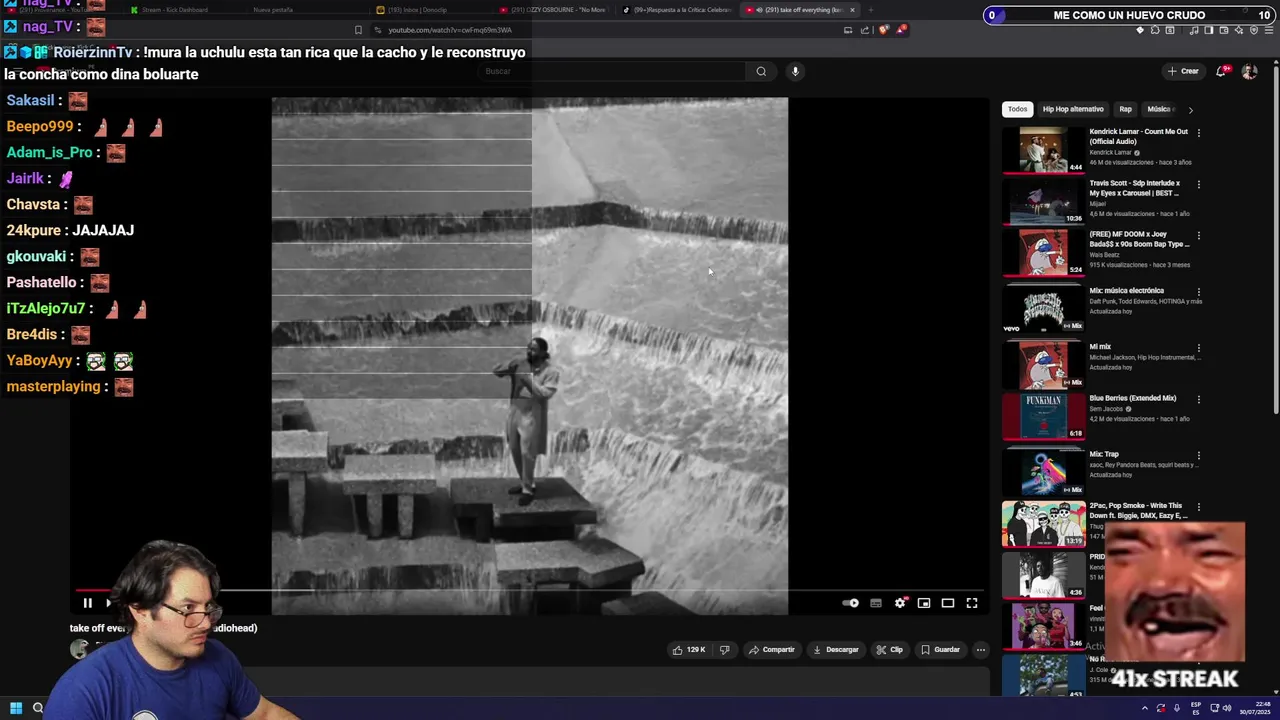
Task: Open options menu for Mix: música electrónica
Action: pyautogui.click(x=1198, y=291)
